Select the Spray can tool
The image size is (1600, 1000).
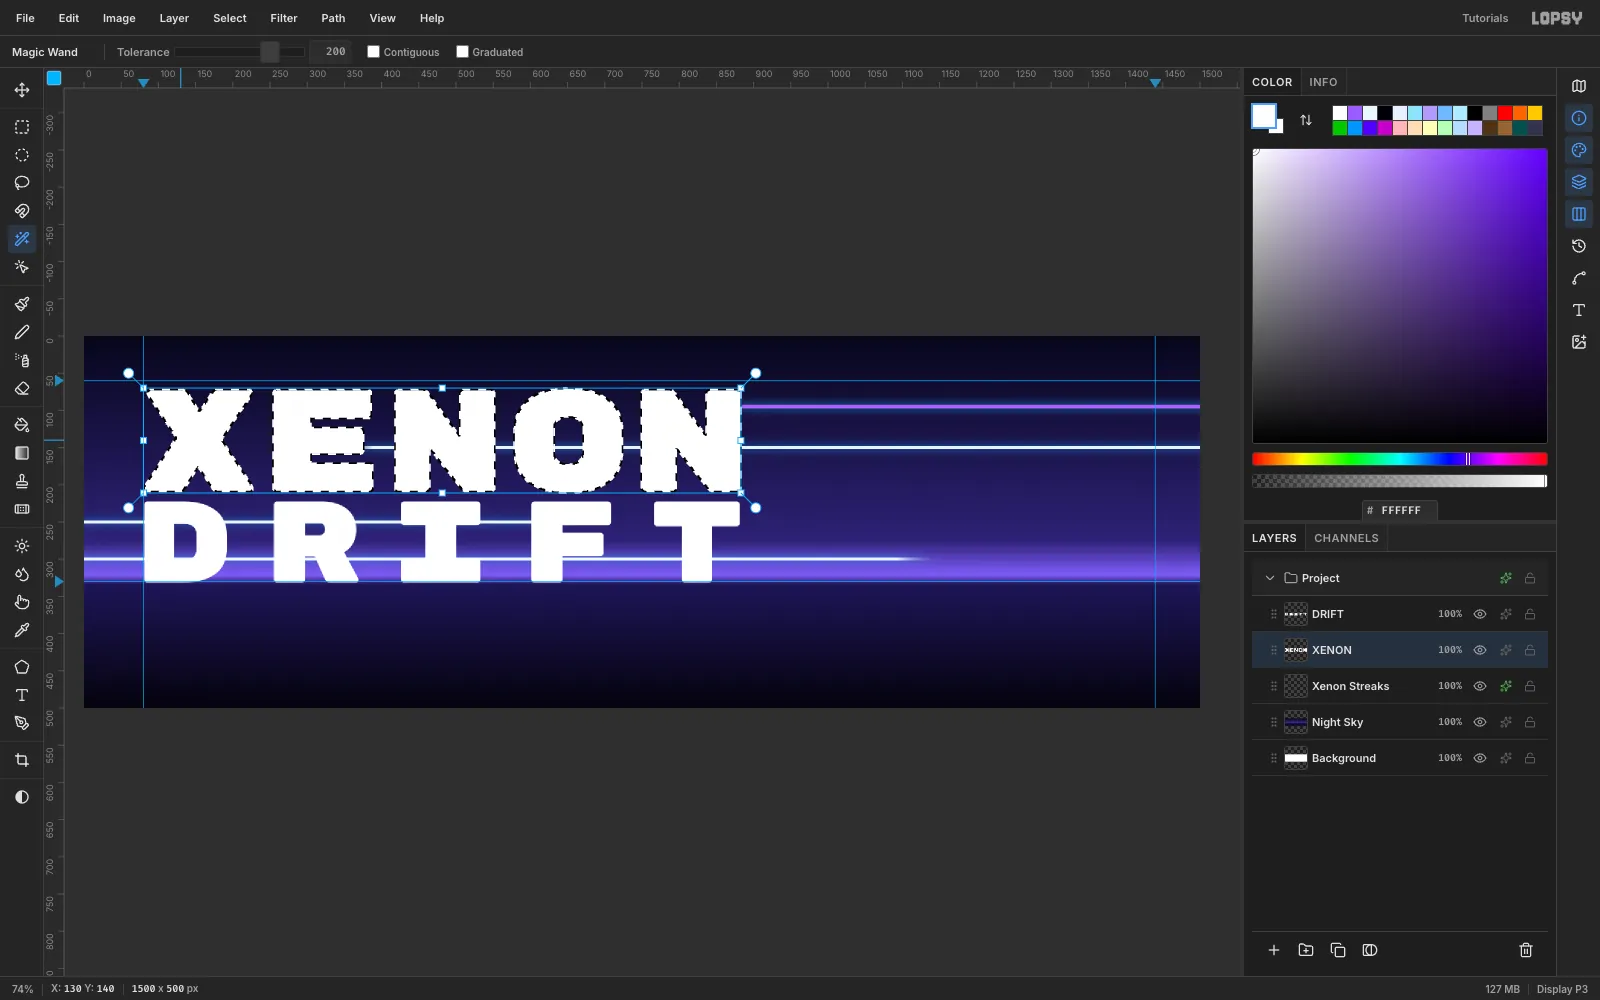22,360
